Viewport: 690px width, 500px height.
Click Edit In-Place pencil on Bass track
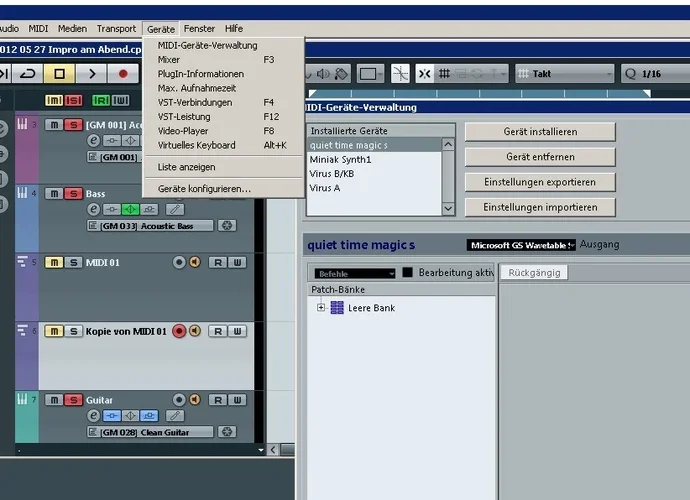[x=175, y=210]
